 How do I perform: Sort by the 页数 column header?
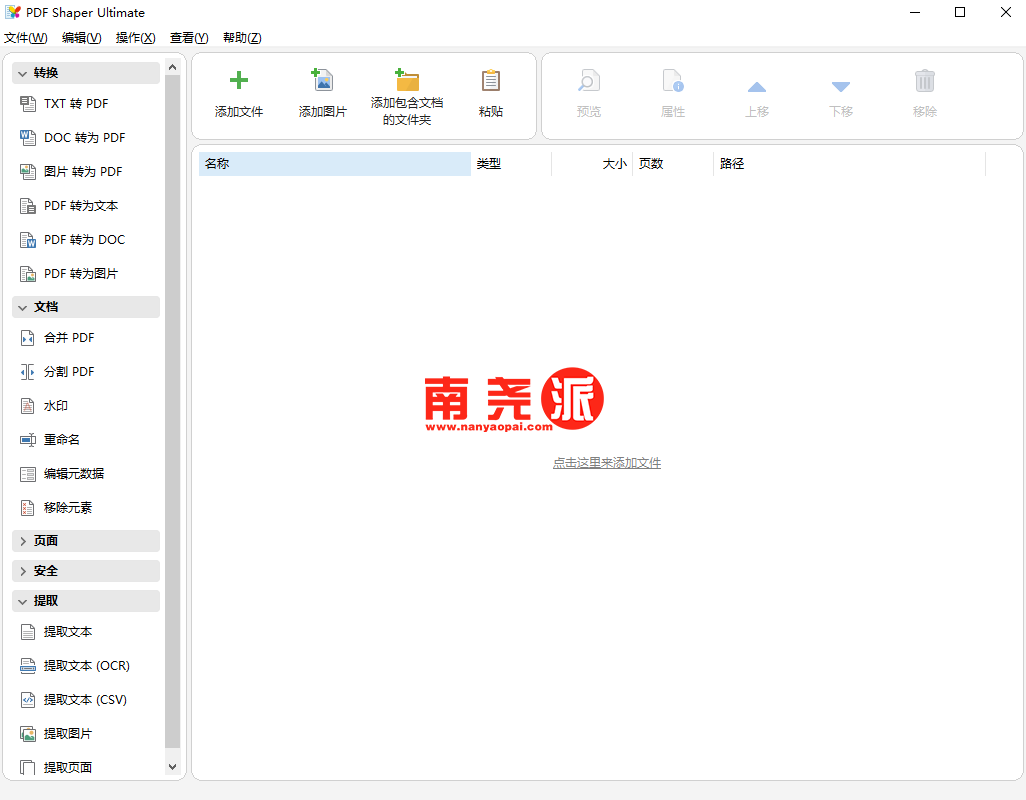pyautogui.click(x=673, y=164)
